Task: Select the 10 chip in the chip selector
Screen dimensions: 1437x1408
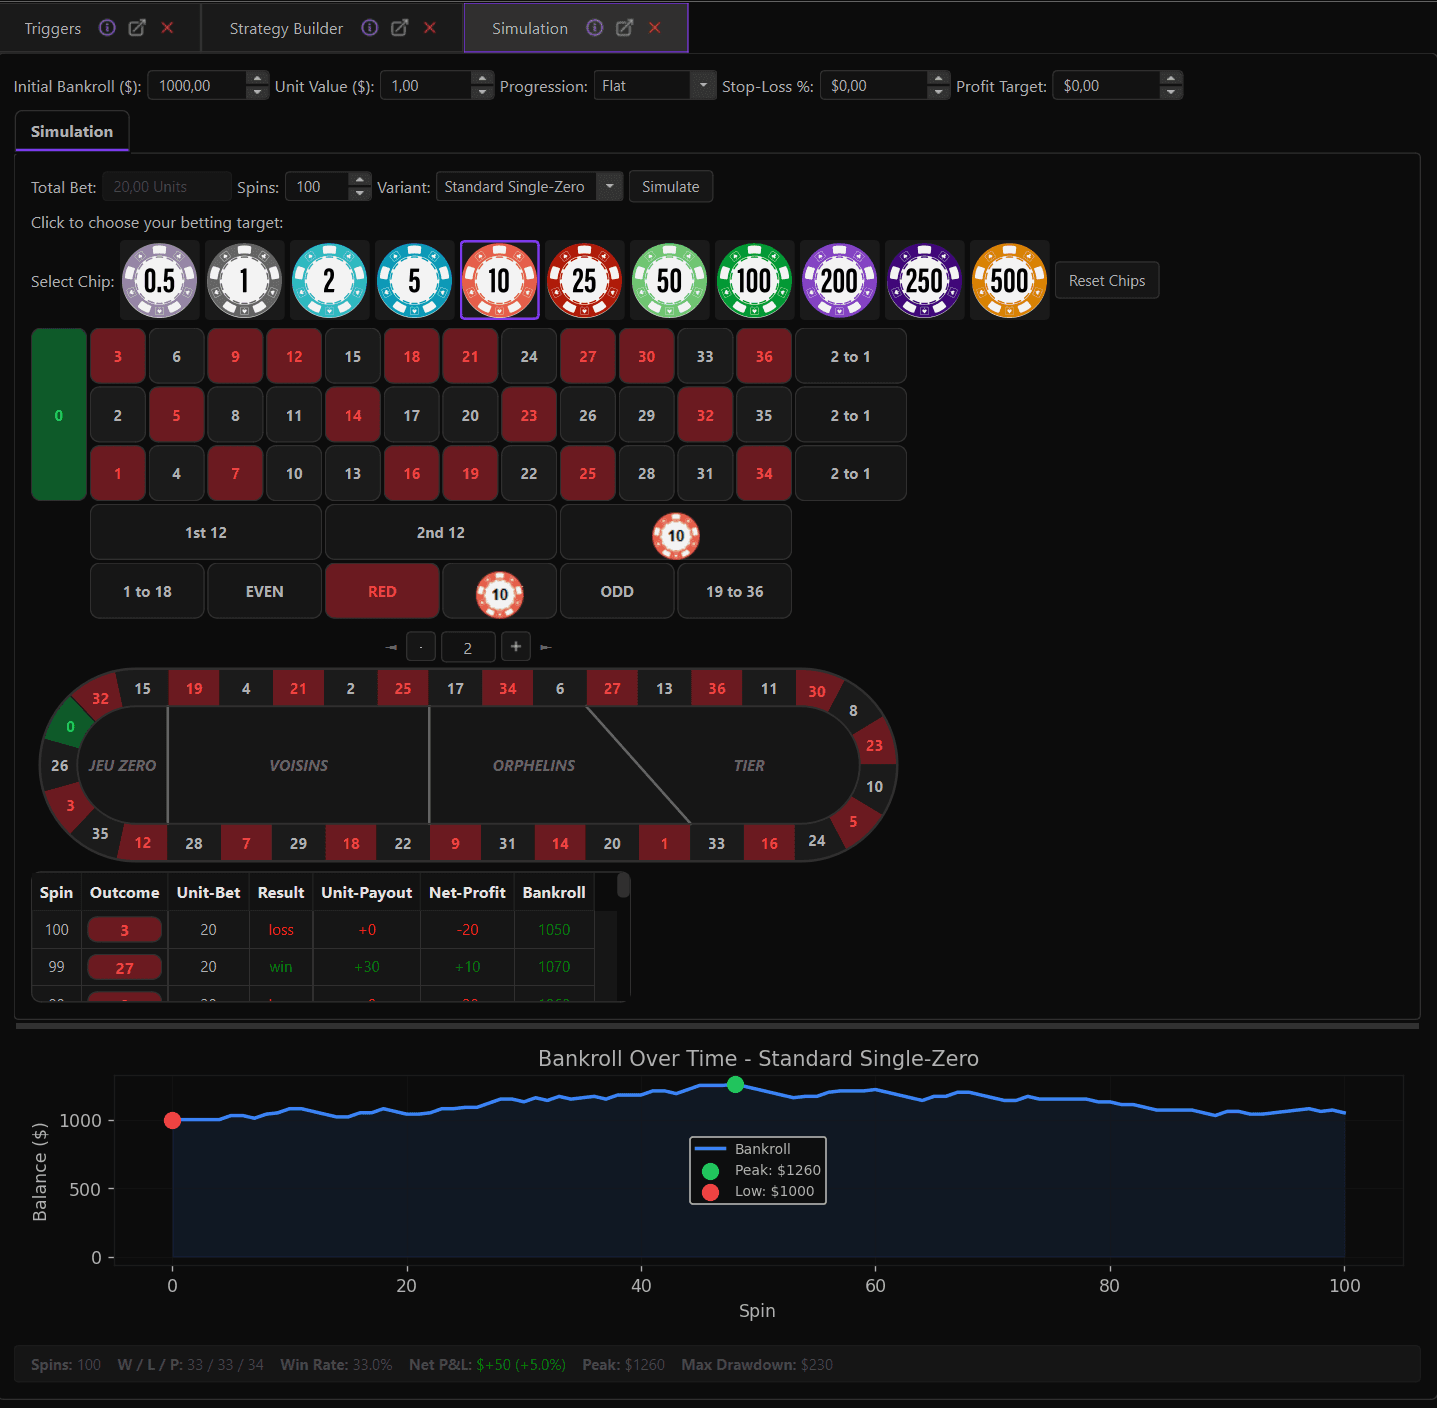Action: (x=500, y=281)
